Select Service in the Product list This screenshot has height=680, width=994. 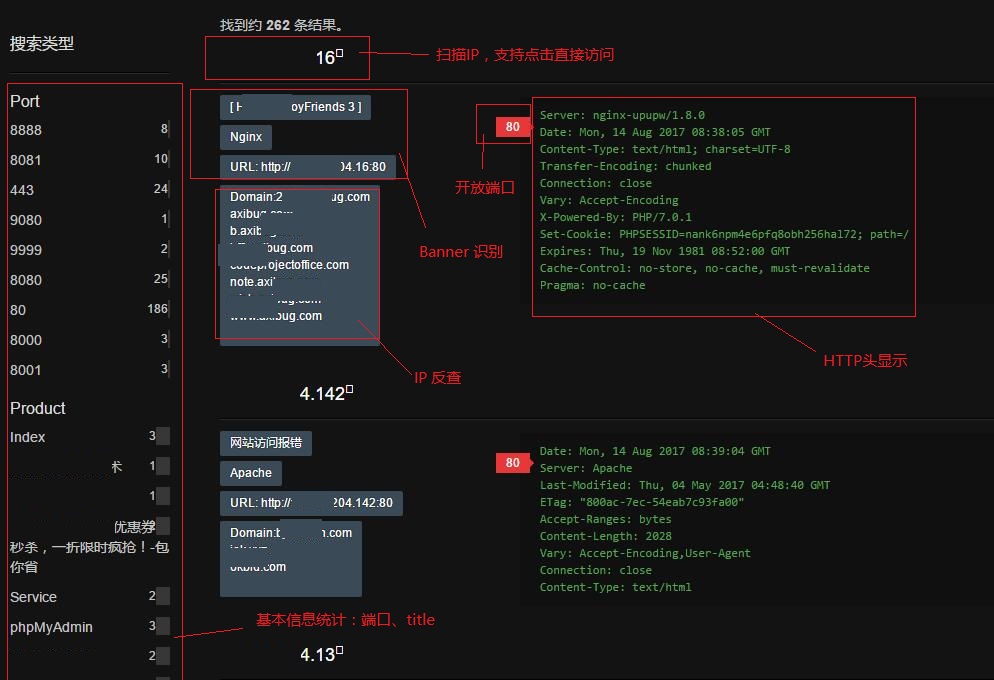tap(33, 597)
